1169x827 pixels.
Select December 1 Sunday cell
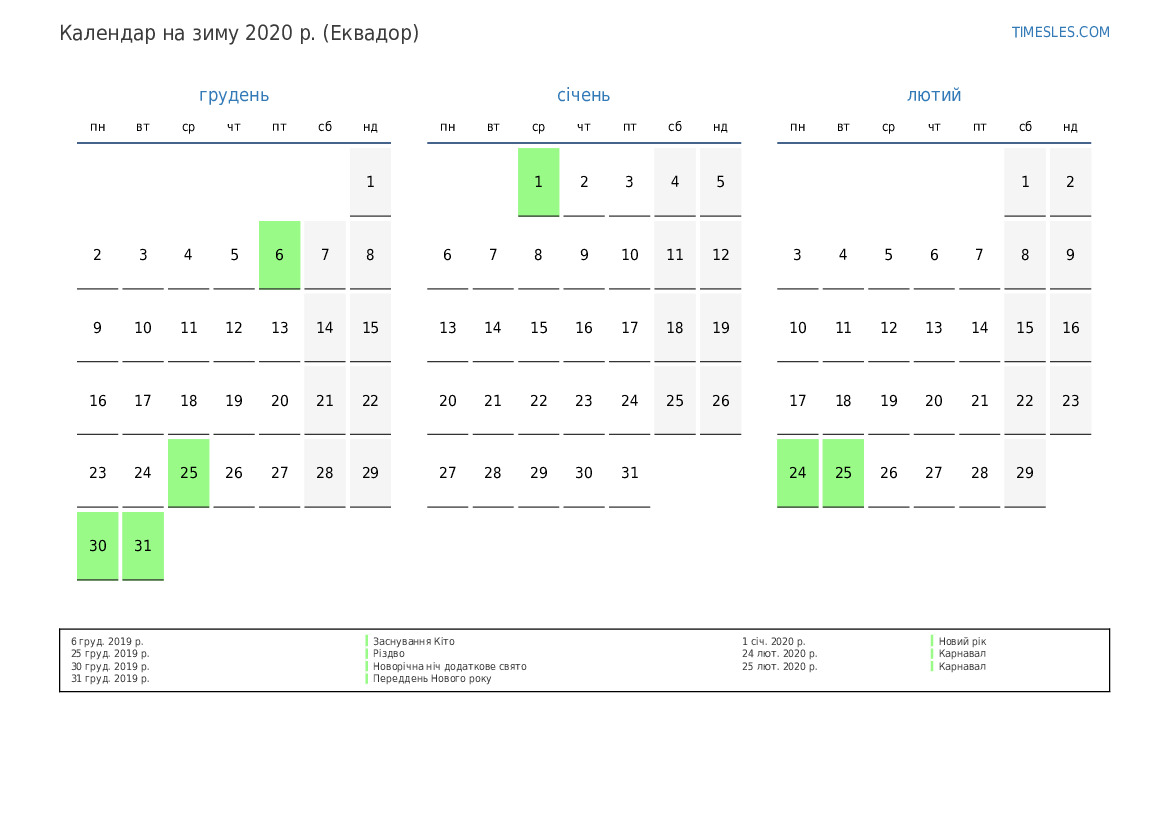(371, 182)
